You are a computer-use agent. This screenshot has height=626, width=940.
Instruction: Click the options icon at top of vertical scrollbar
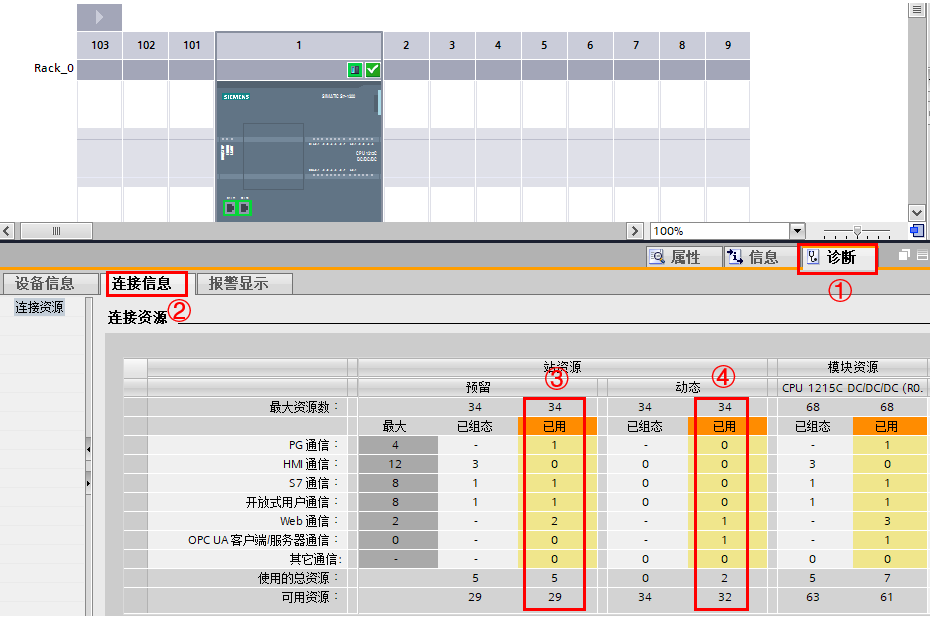917,10
